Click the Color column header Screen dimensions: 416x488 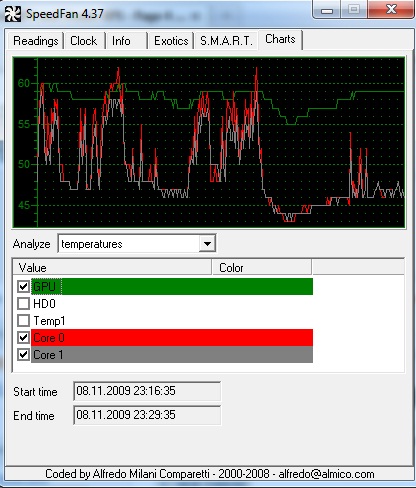262,268
